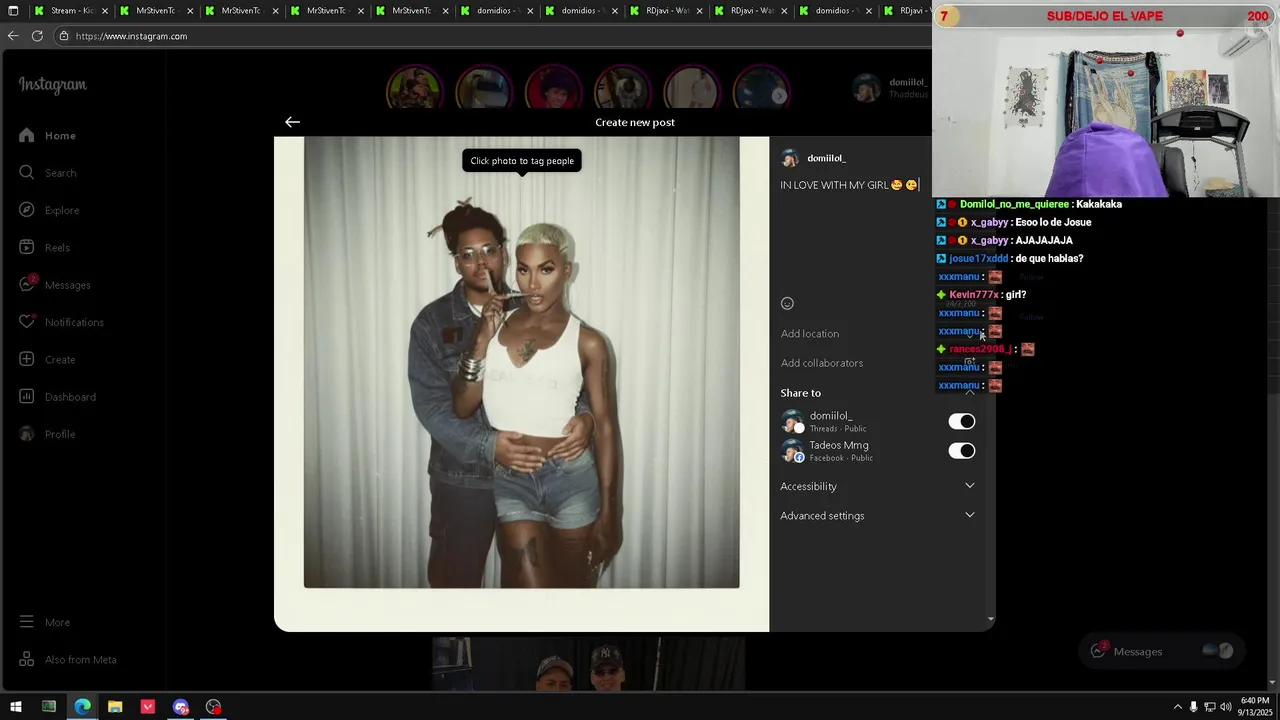Open the volume tray icon
The image size is (1280, 720).
click(1226, 707)
